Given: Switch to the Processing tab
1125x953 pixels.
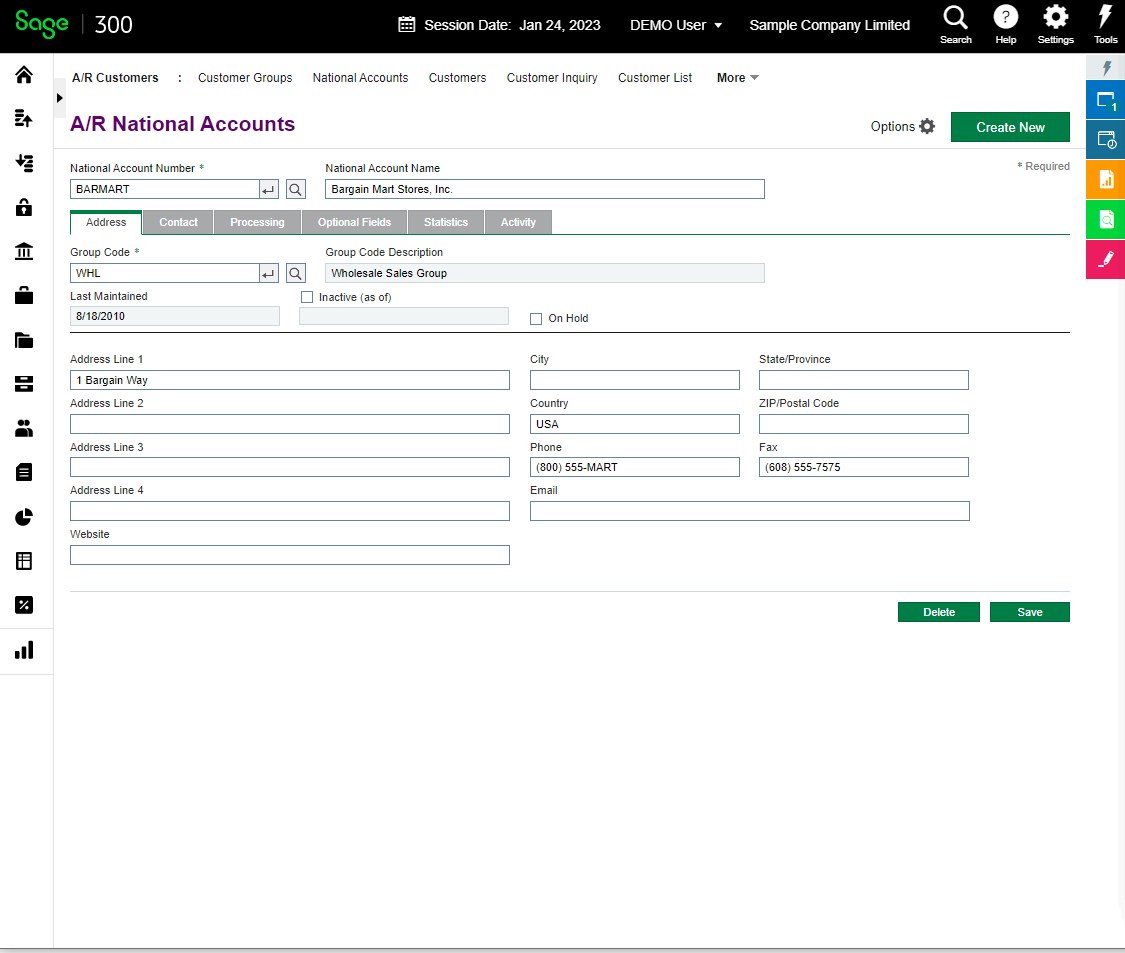Looking at the screenshot, I should coord(258,222).
